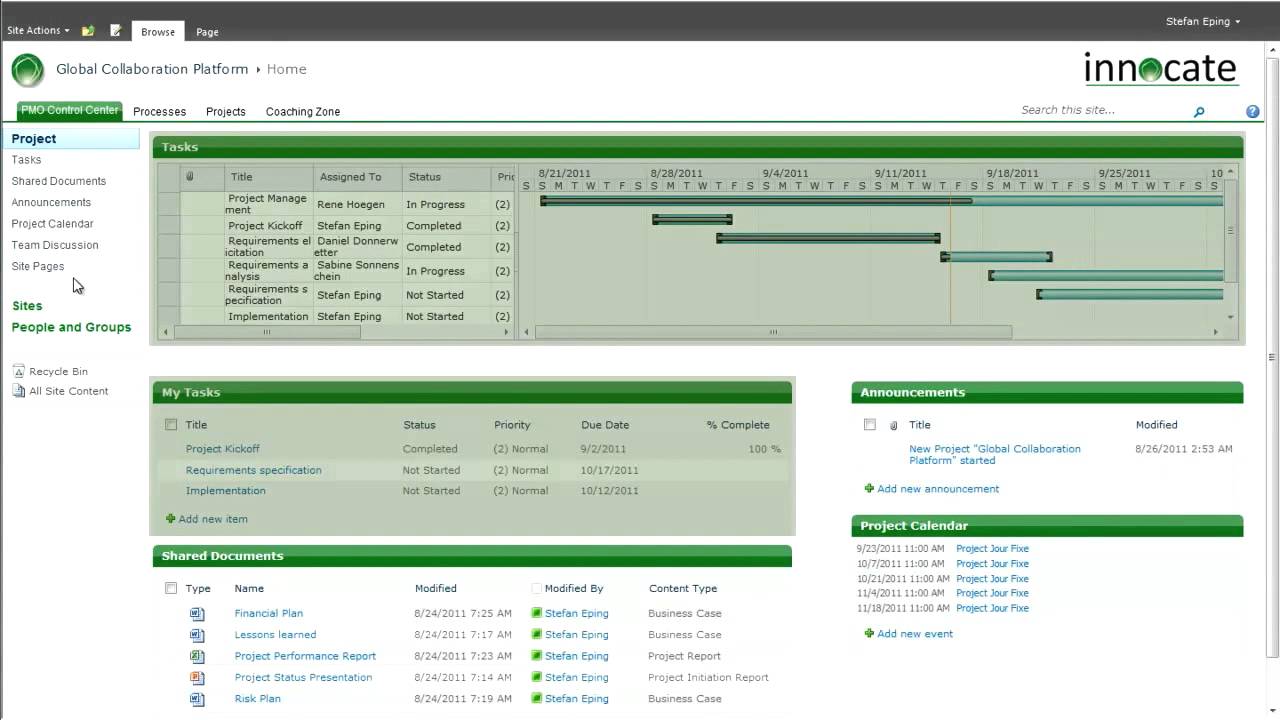The height and width of the screenshot is (720, 1280).
Task: Click the Gantt chart horizontal scrollbar thumb
Action: [773, 332]
